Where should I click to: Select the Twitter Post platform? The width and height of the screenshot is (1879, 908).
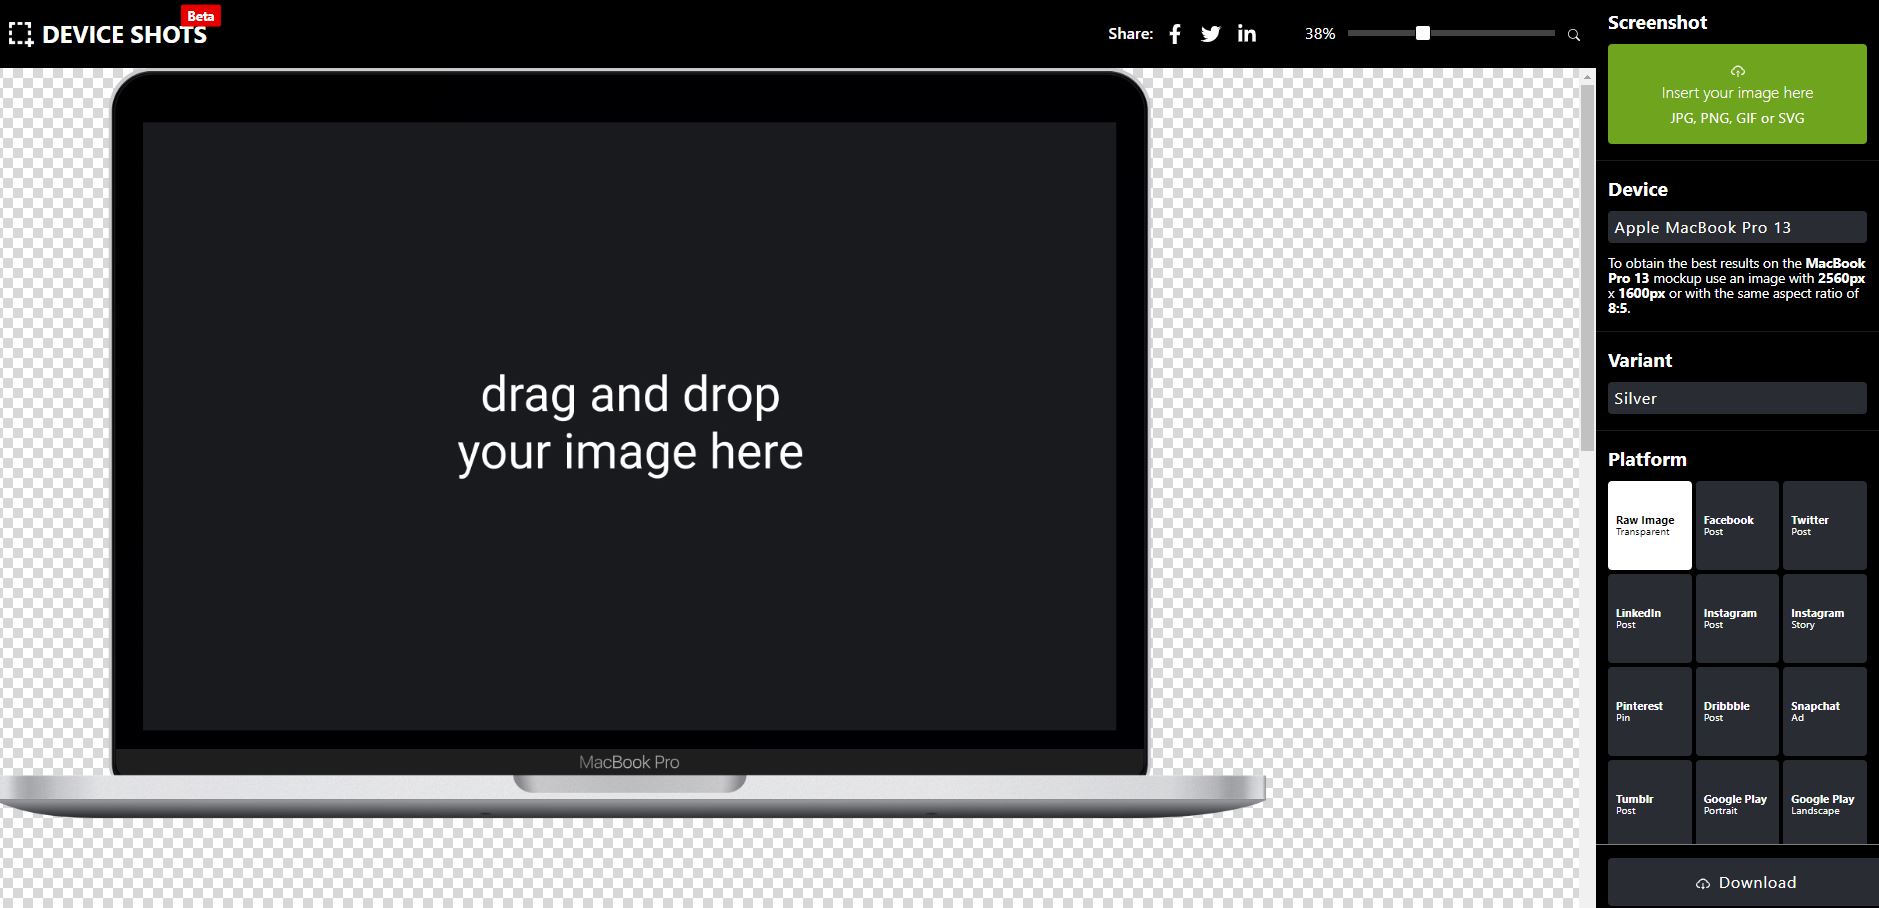[x=1824, y=526]
